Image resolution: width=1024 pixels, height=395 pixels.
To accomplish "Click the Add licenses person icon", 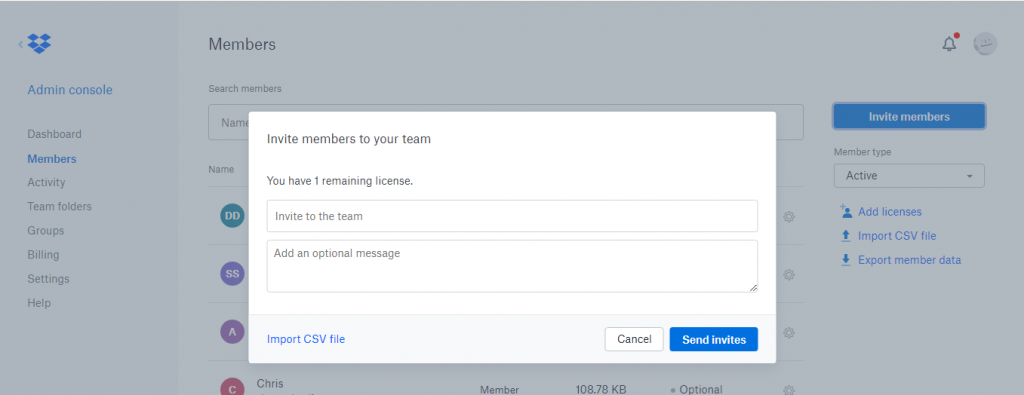I will (x=846, y=211).
